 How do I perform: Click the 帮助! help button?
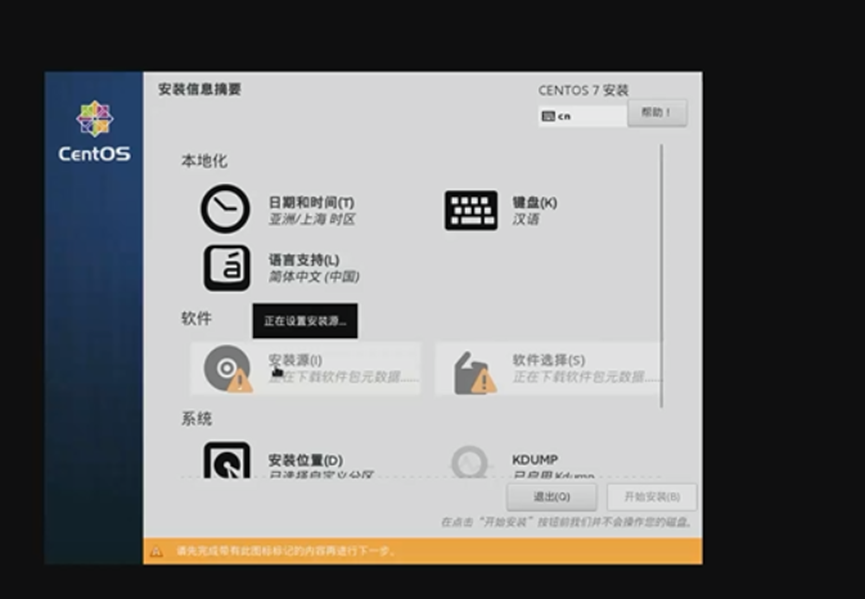point(657,113)
